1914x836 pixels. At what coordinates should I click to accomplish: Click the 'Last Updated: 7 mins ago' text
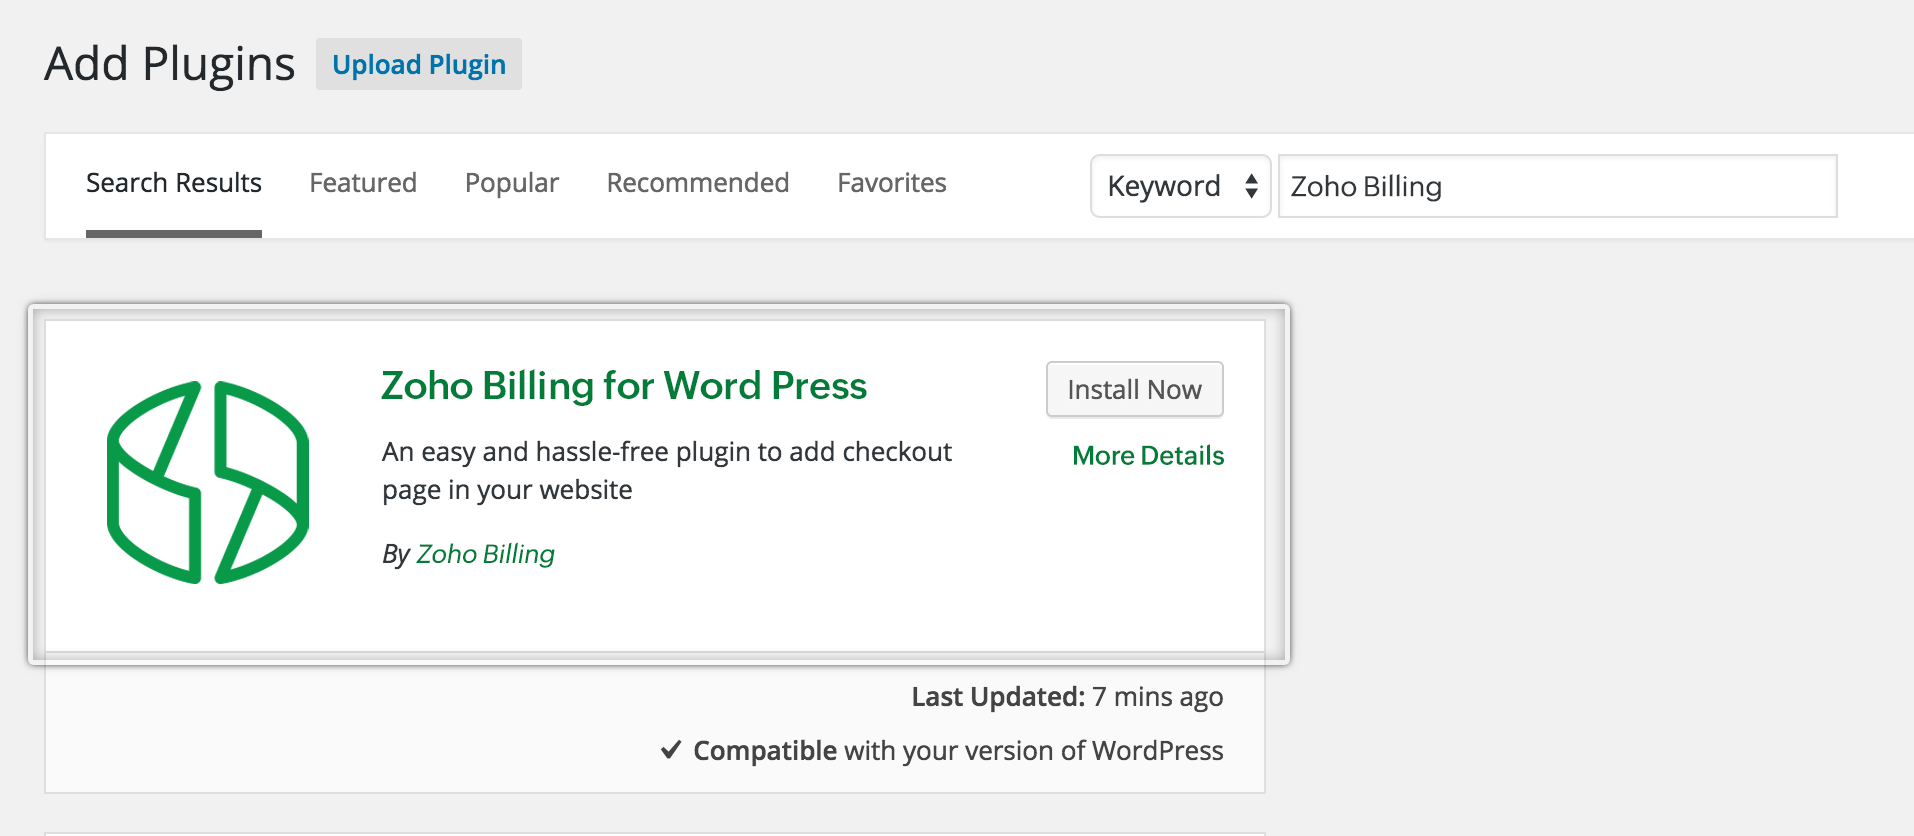pyautogui.click(x=1067, y=697)
